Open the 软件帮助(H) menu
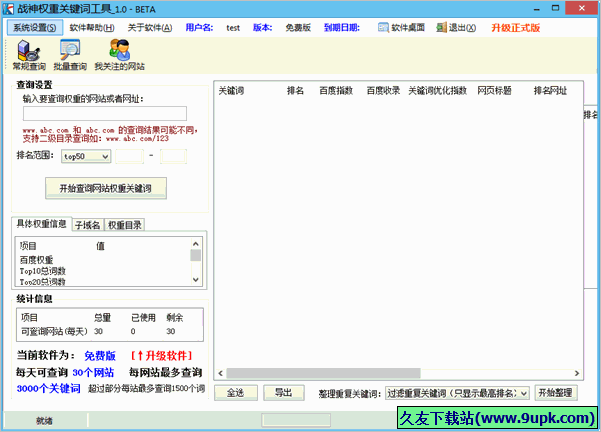Image resolution: width=601 pixels, height=432 pixels. point(92,28)
